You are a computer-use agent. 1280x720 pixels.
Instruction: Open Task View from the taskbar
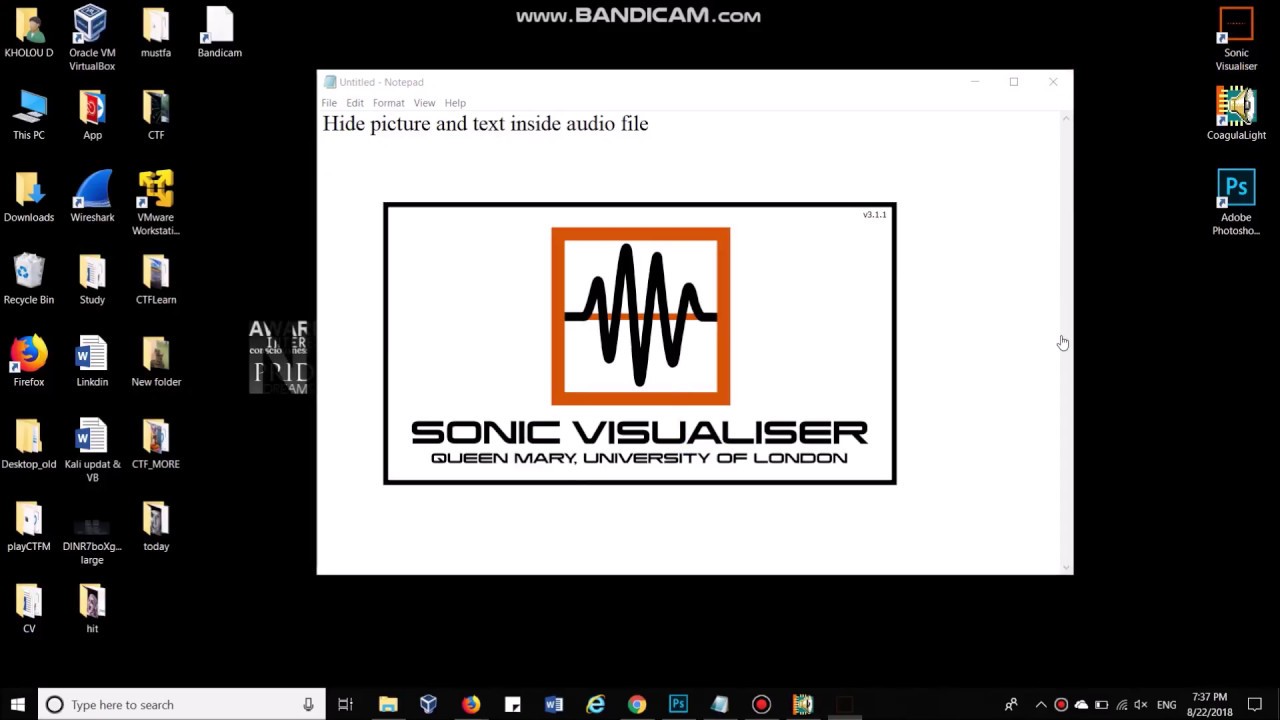(x=345, y=704)
